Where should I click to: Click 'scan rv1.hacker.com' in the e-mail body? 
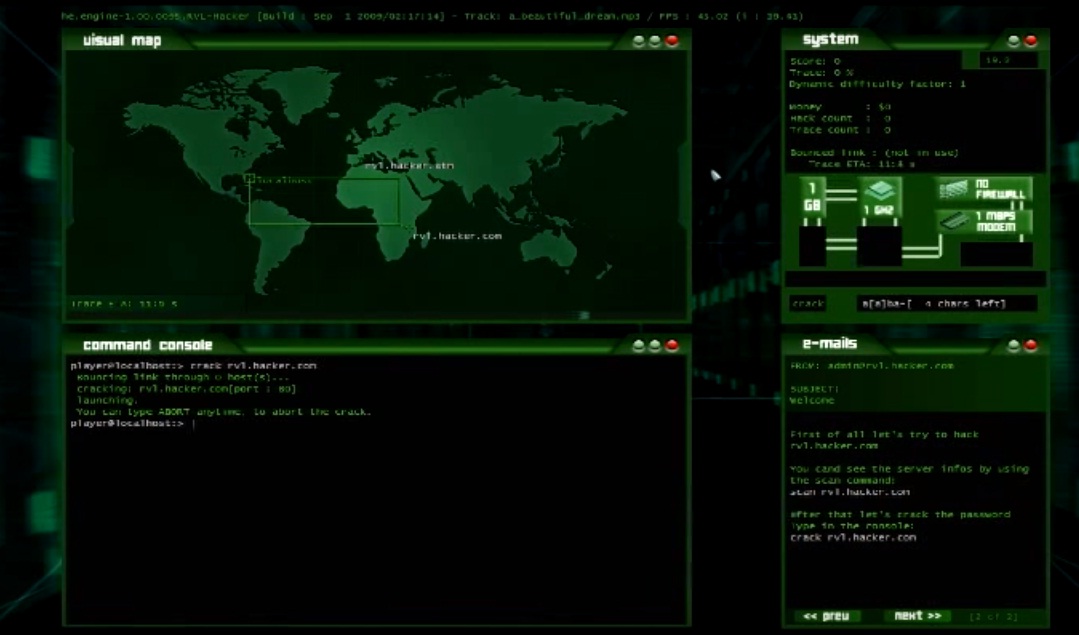(x=850, y=492)
